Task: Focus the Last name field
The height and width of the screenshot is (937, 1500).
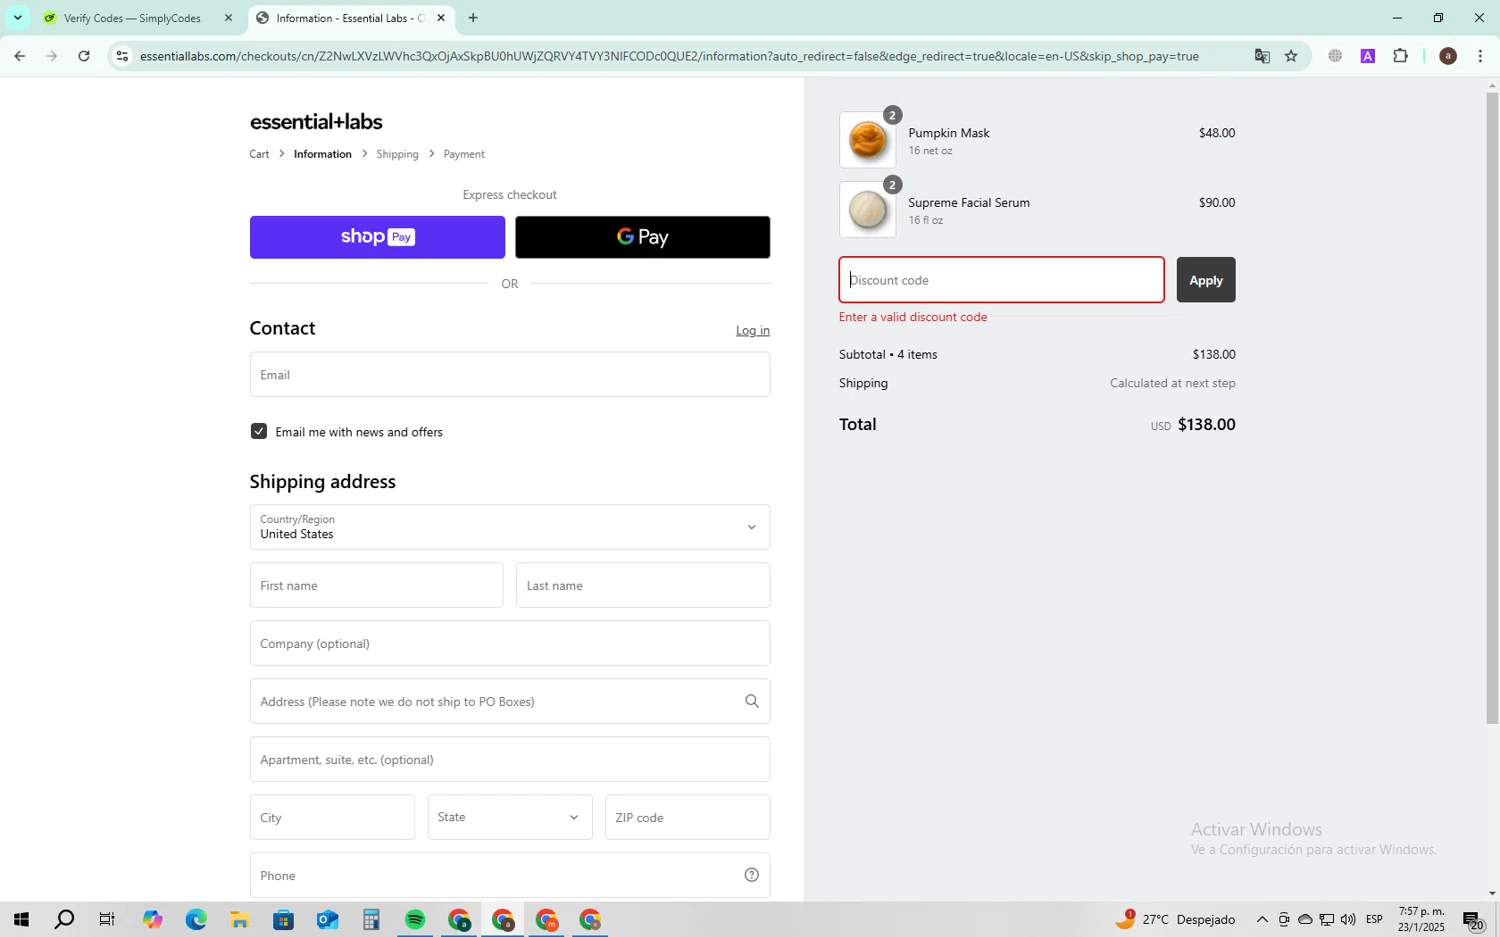Action: 643,585
